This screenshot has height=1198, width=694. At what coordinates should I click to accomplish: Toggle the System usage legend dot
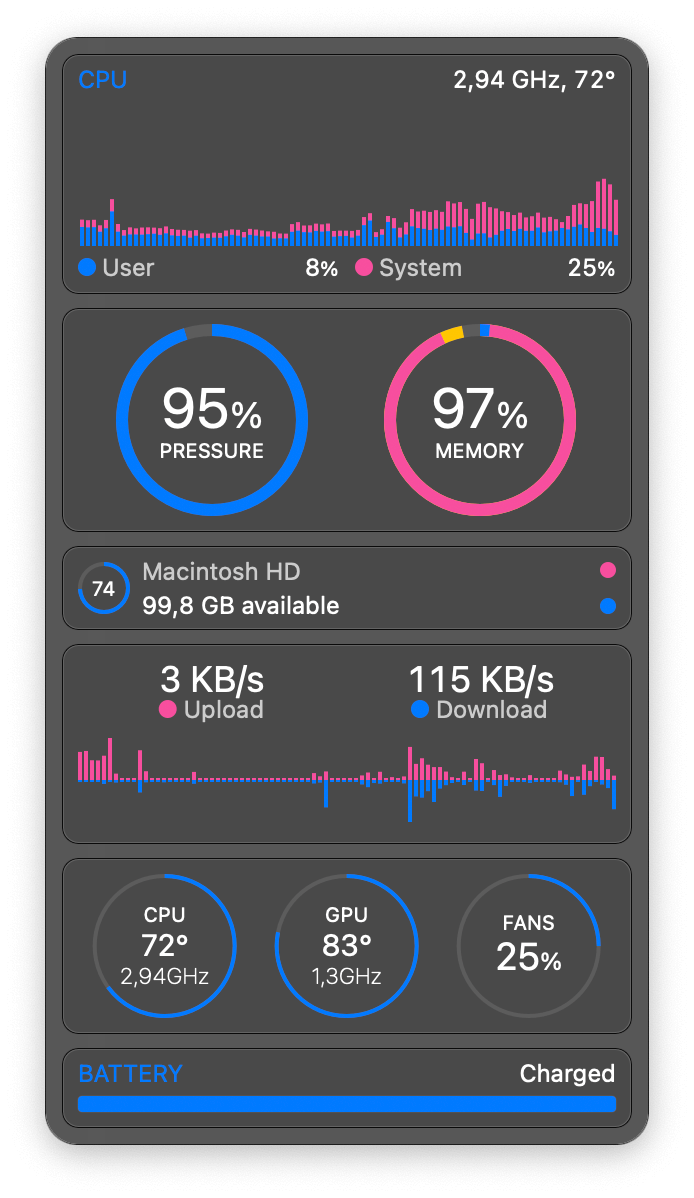pos(366,268)
